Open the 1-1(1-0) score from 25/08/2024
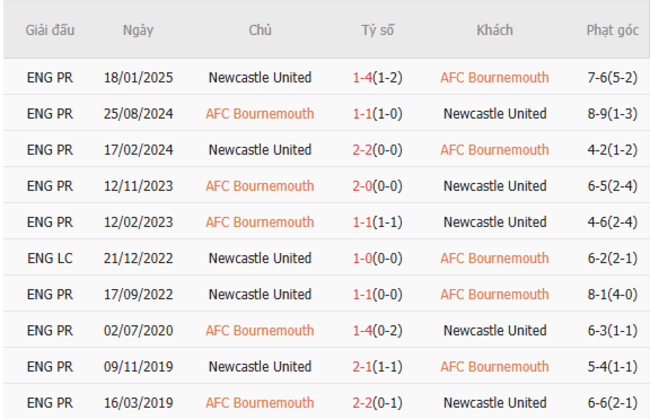The image size is (650, 419). (377, 113)
